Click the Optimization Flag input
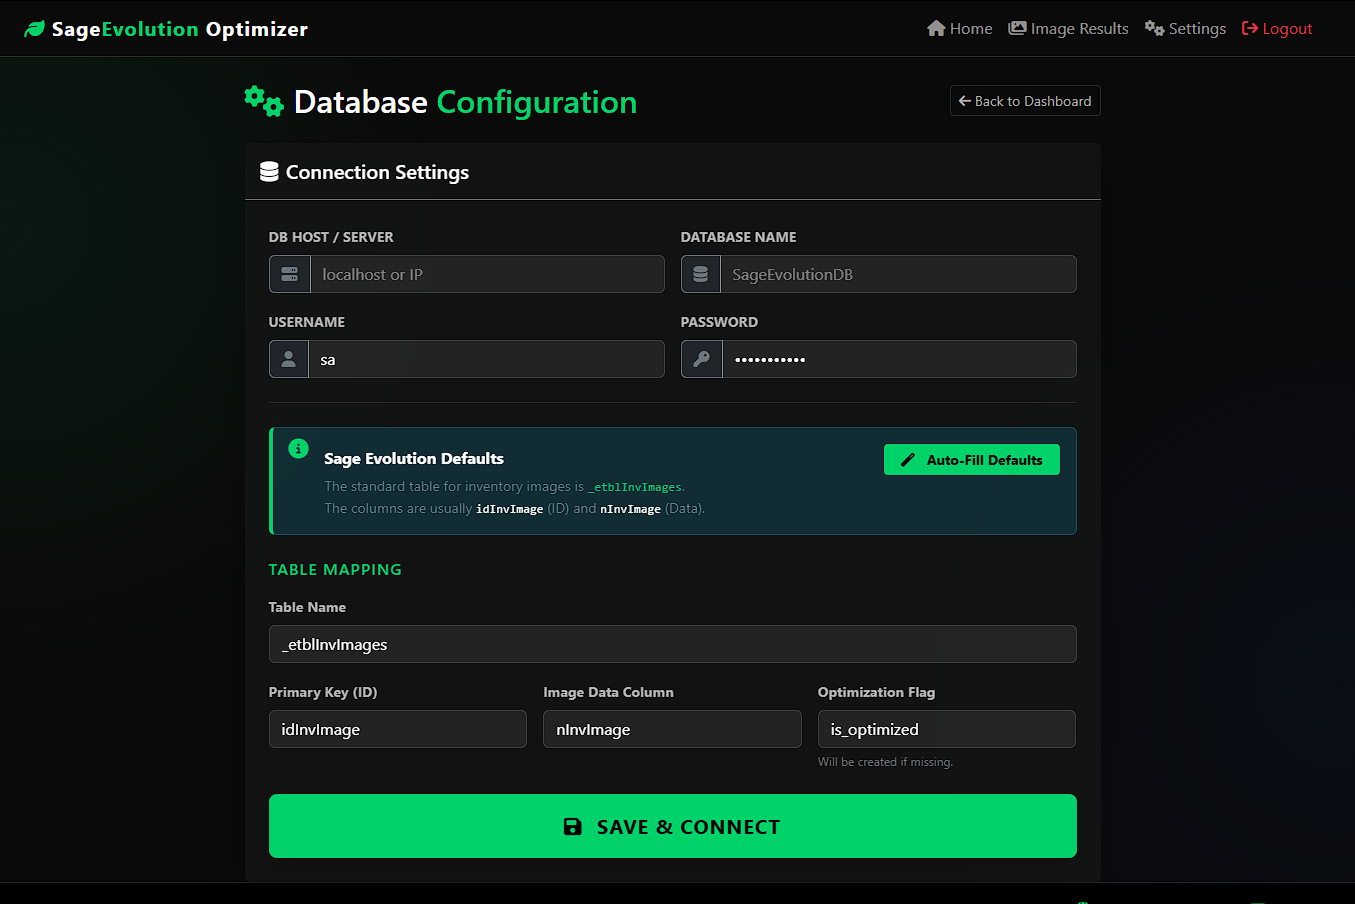Screen dimensions: 1355x904 coord(947,729)
